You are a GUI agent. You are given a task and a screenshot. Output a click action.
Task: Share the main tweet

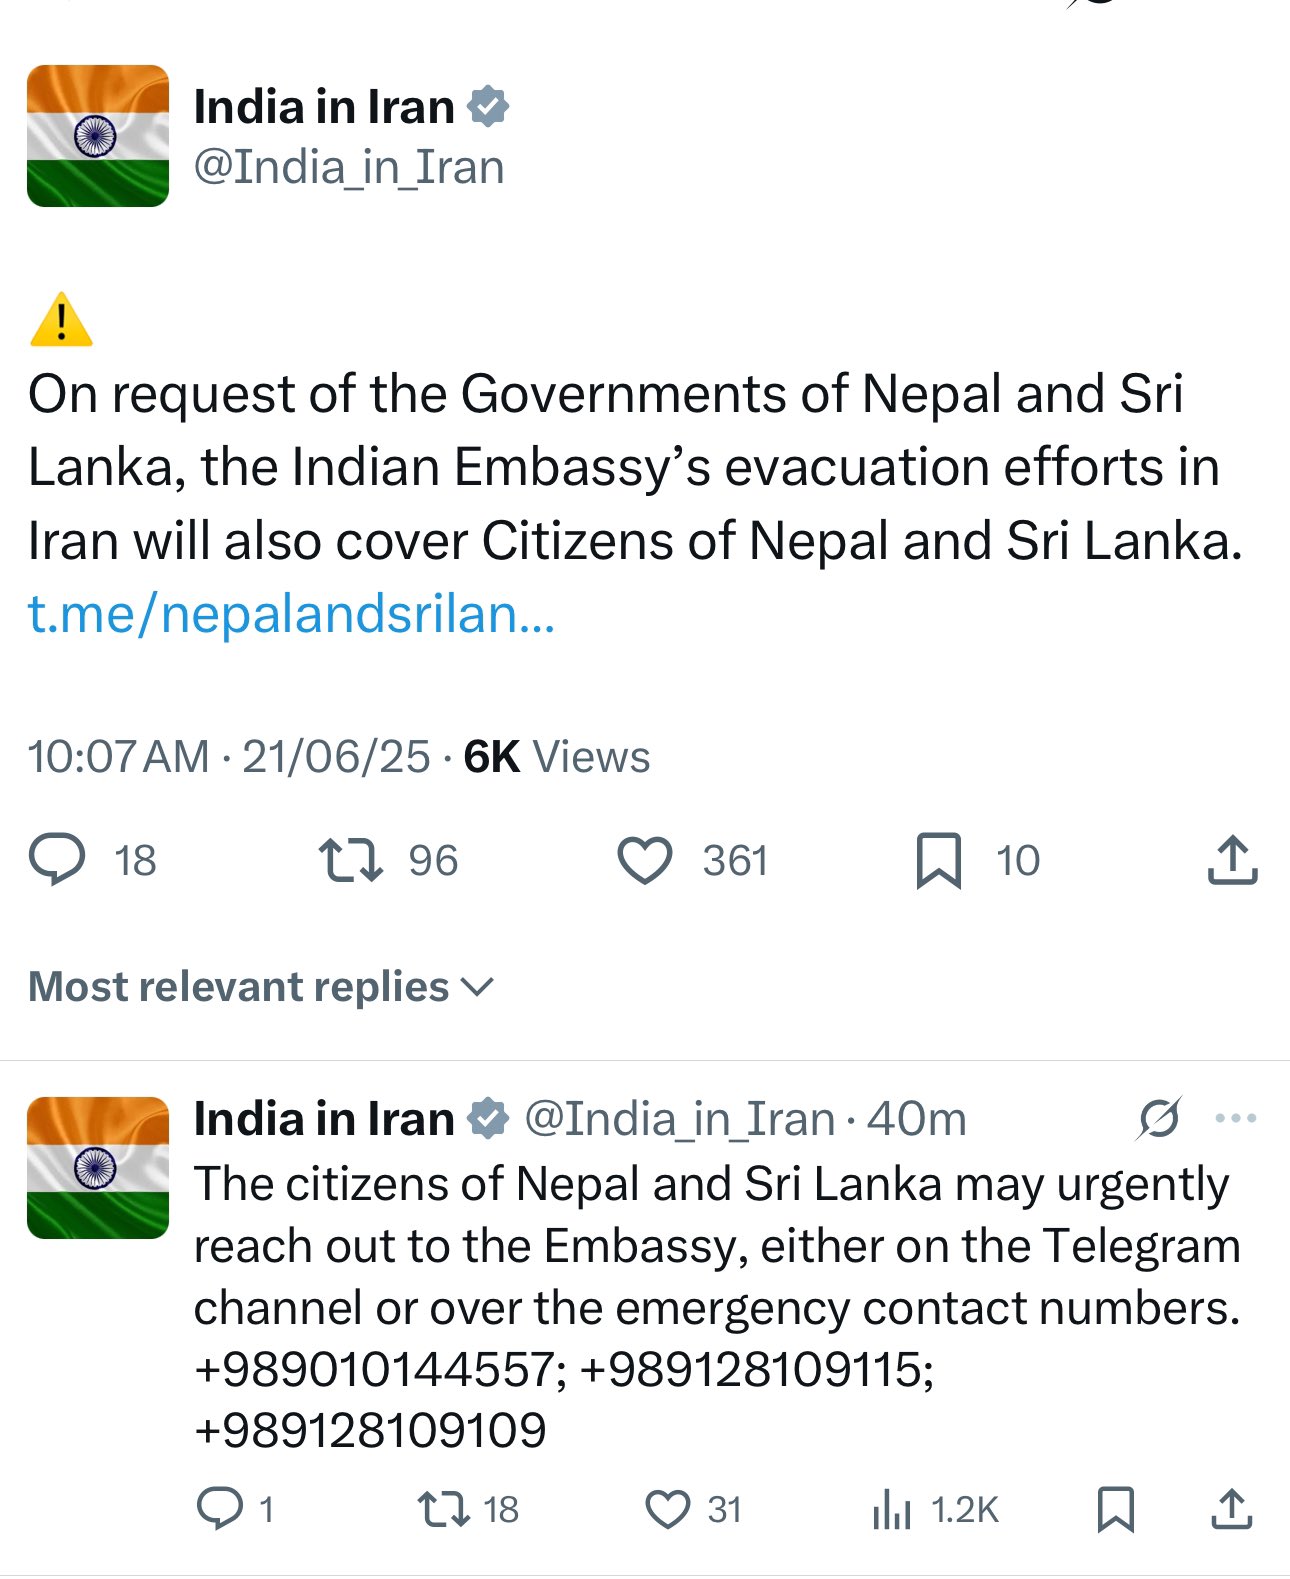point(1232,860)
